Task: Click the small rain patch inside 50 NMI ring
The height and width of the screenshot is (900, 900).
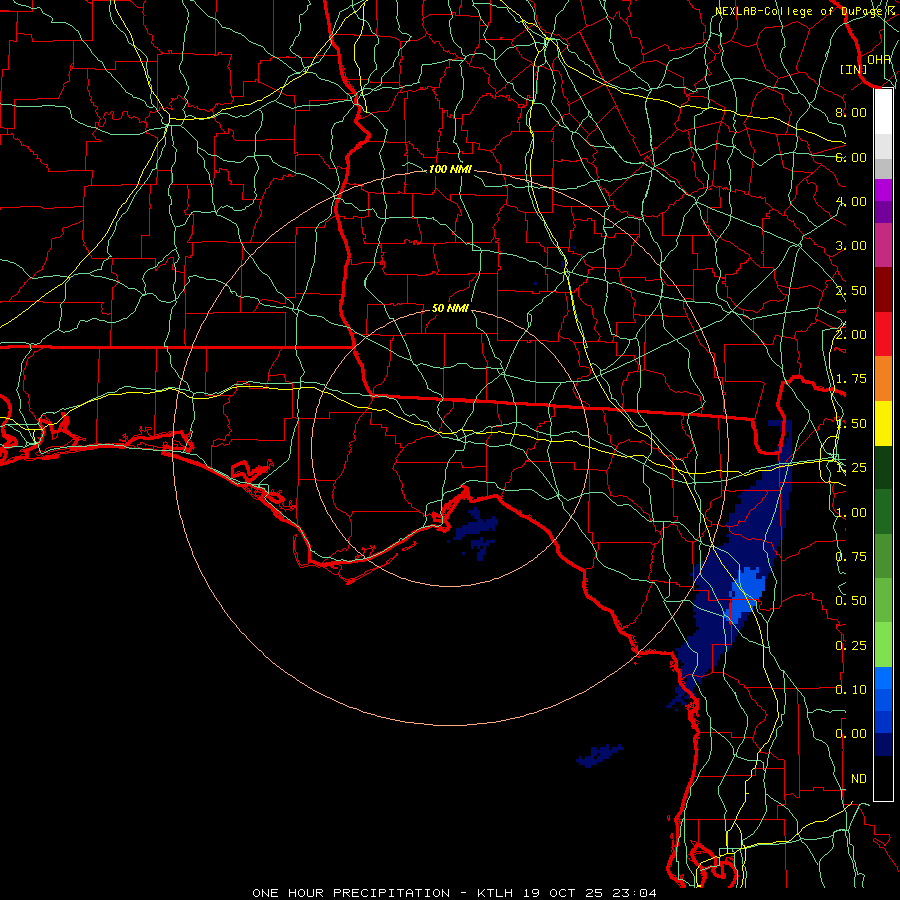Action: click(x=476, y=533)
